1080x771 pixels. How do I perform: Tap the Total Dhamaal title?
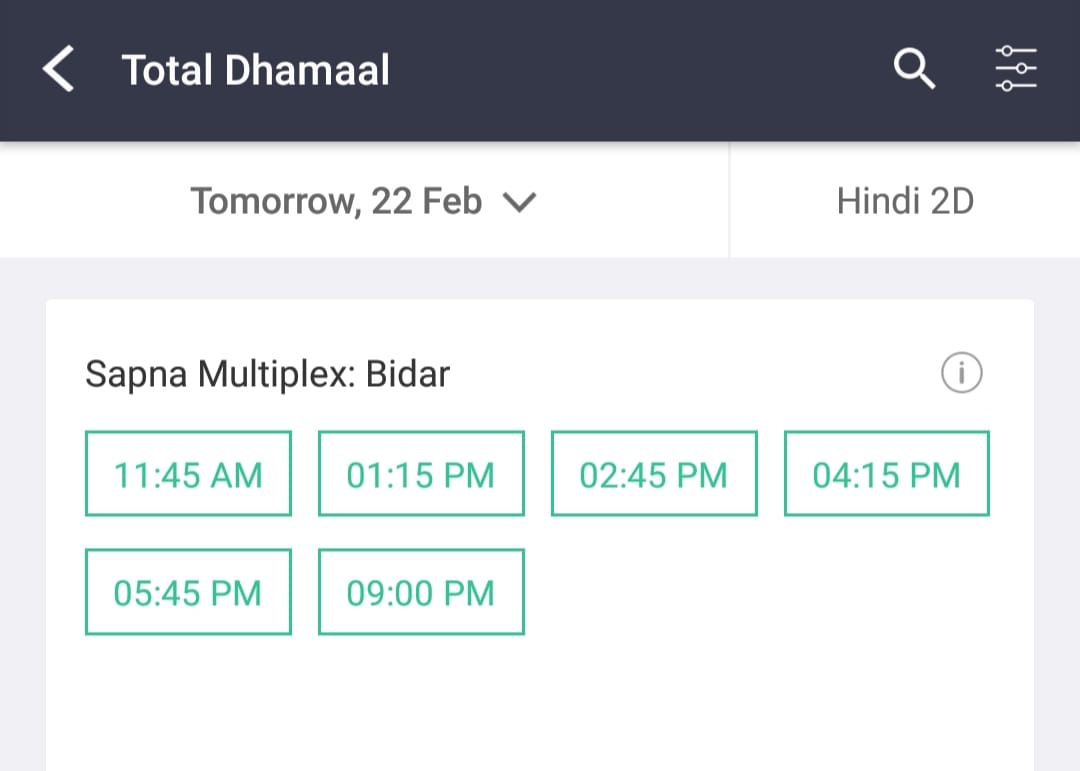point(256,70)
